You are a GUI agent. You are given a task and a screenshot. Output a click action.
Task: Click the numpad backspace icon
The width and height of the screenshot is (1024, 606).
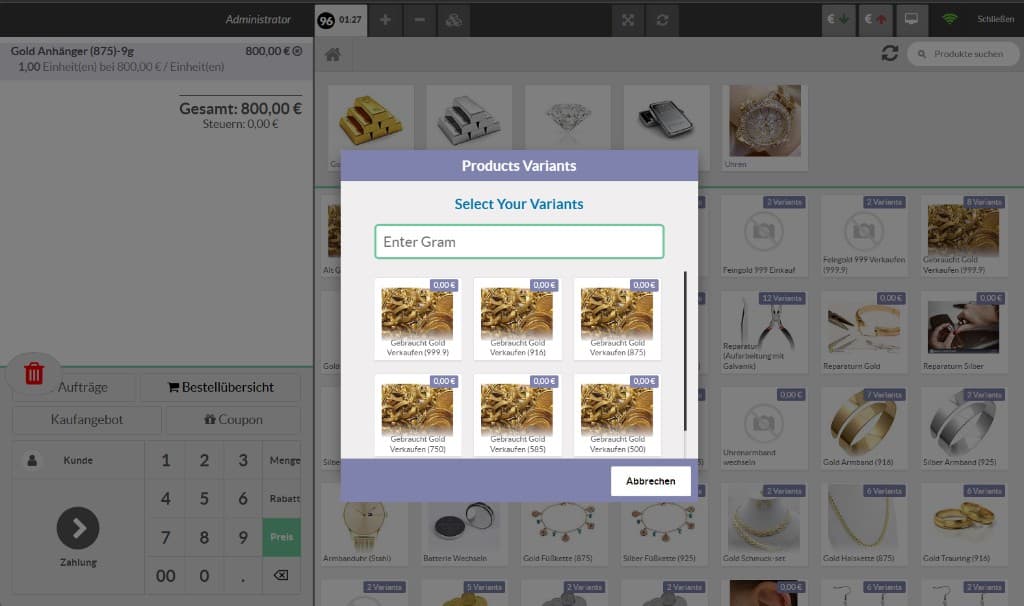click(281, 575)
